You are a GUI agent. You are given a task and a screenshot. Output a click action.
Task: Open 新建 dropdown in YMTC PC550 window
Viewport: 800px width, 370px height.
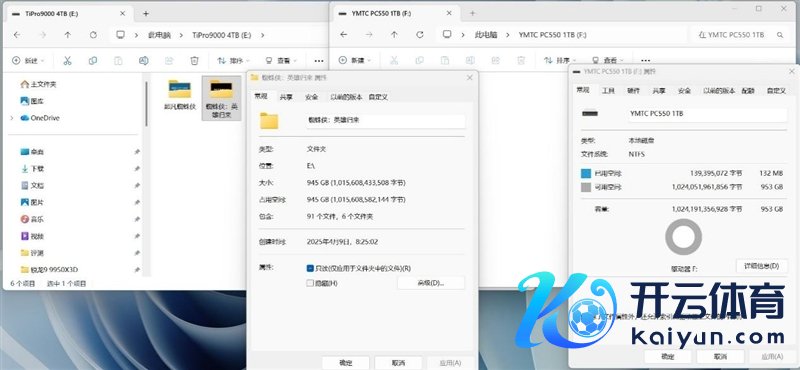pos(355,60)
